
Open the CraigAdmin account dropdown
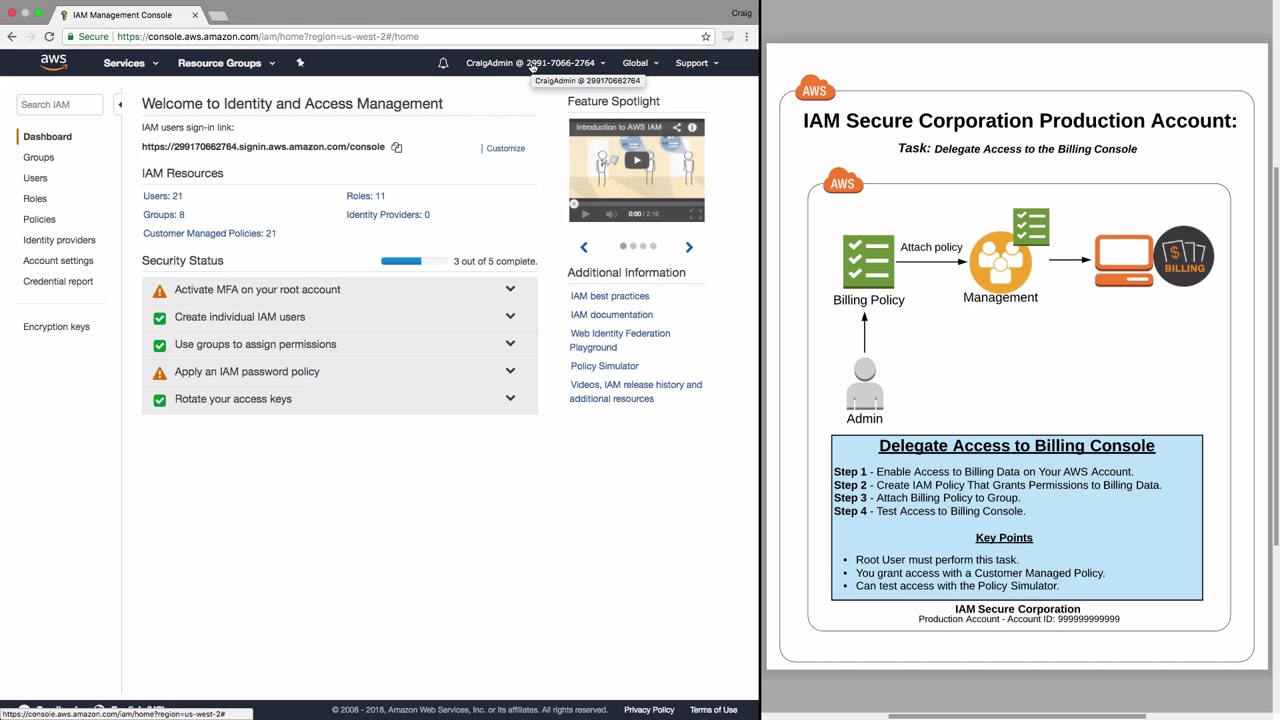point(535,63)
